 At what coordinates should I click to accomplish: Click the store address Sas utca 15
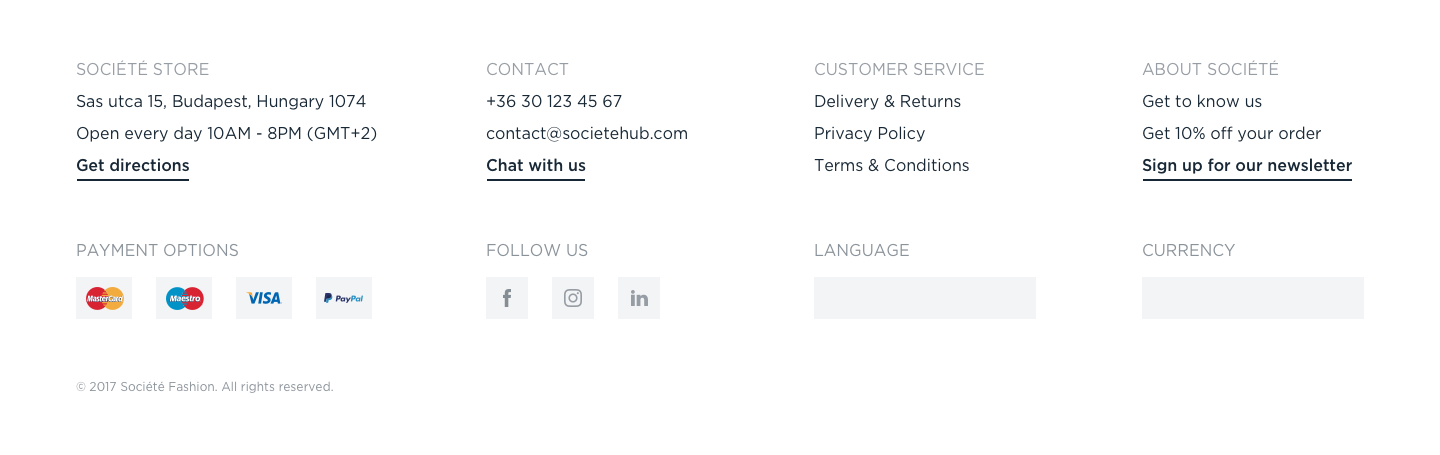tap(221, 102)
